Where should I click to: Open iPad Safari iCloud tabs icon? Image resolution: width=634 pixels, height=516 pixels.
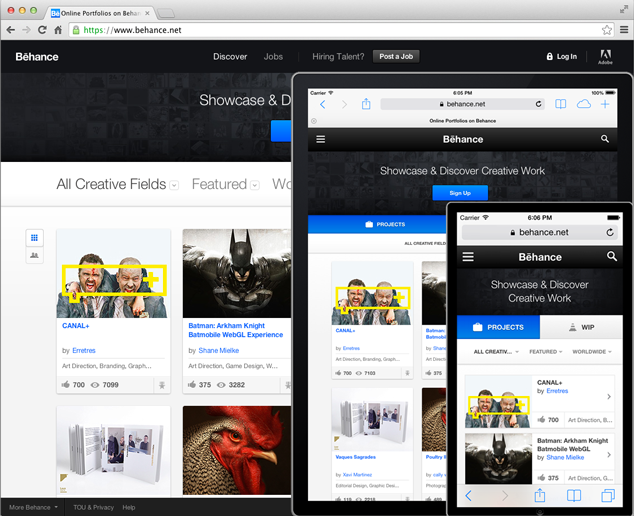click(x=583, y=104)
